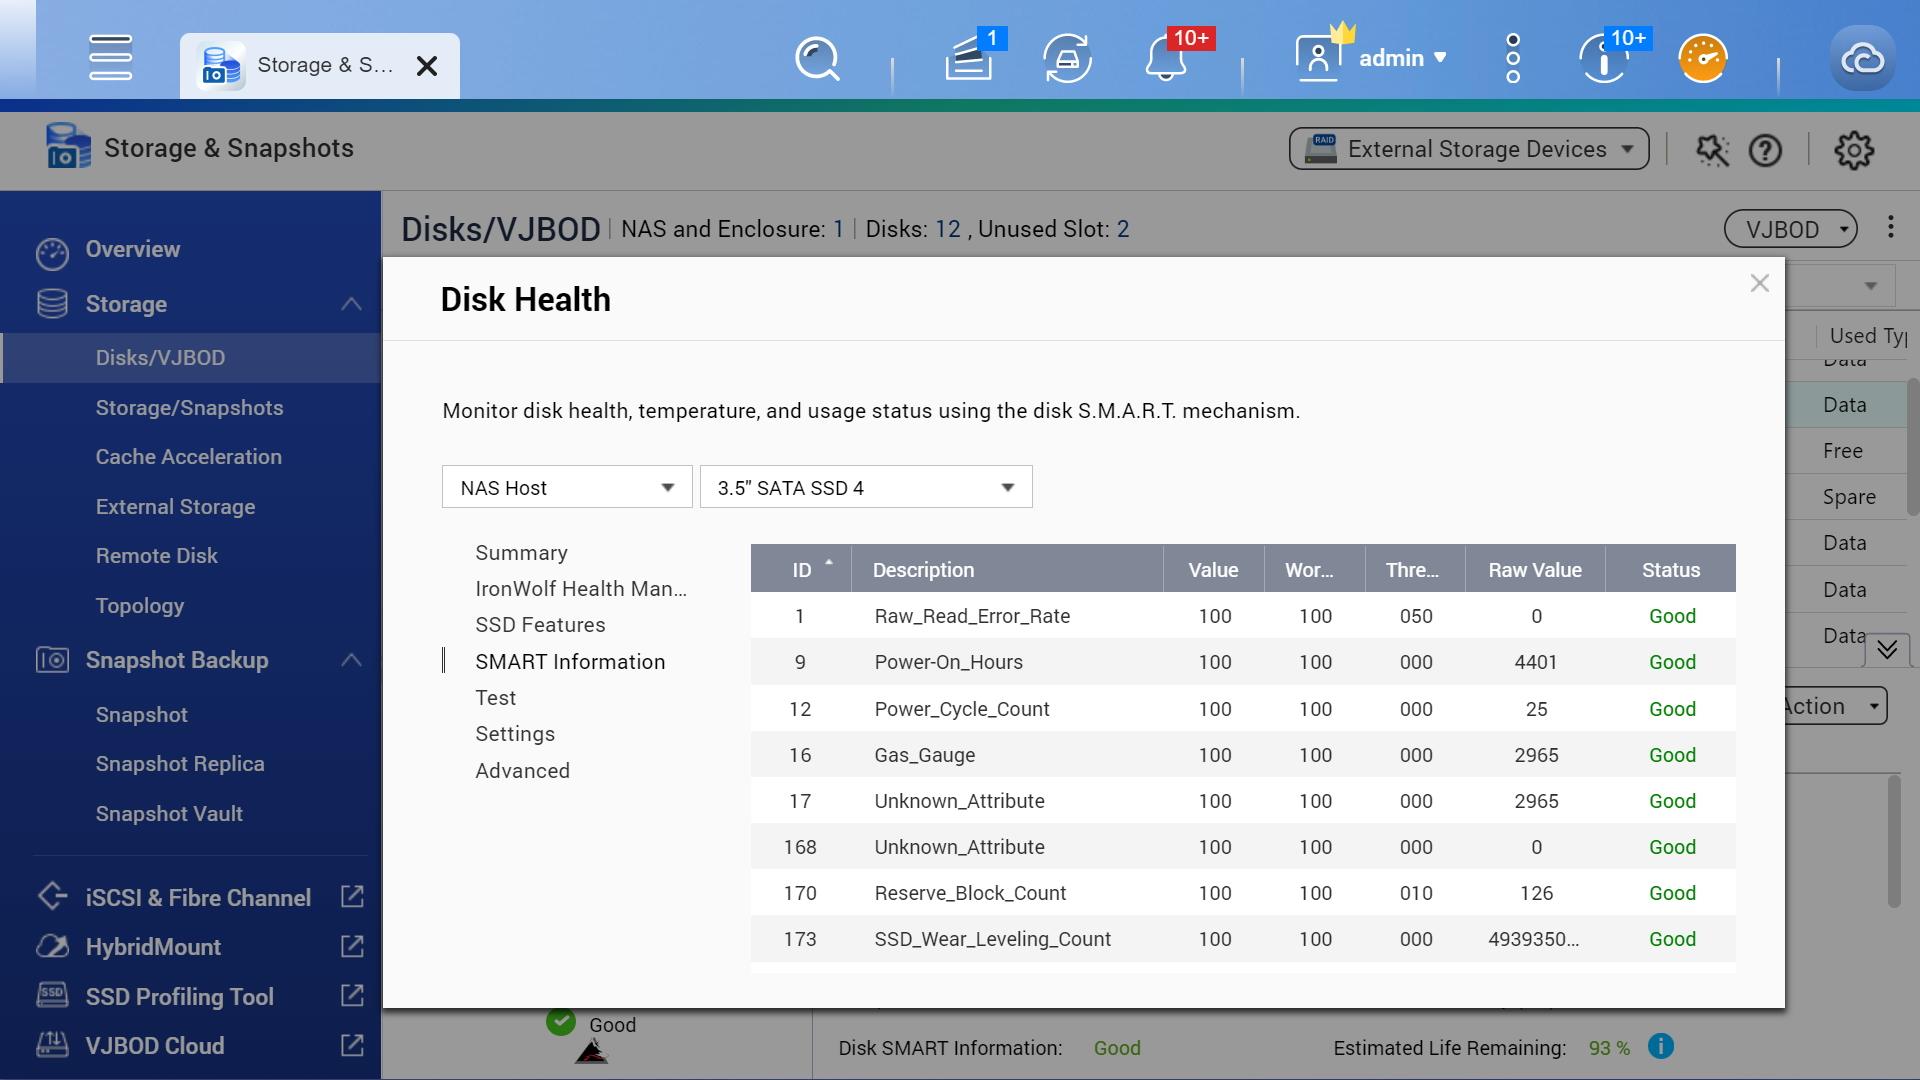
Task: Expand the External Storage Devices dropdown
Action: [x=1468, y=149]
